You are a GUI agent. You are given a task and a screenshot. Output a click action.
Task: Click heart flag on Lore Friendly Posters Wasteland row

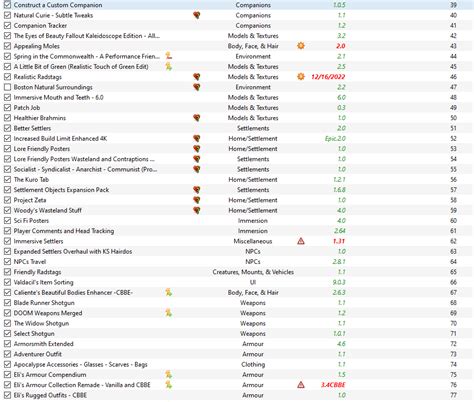coord(197,159)
